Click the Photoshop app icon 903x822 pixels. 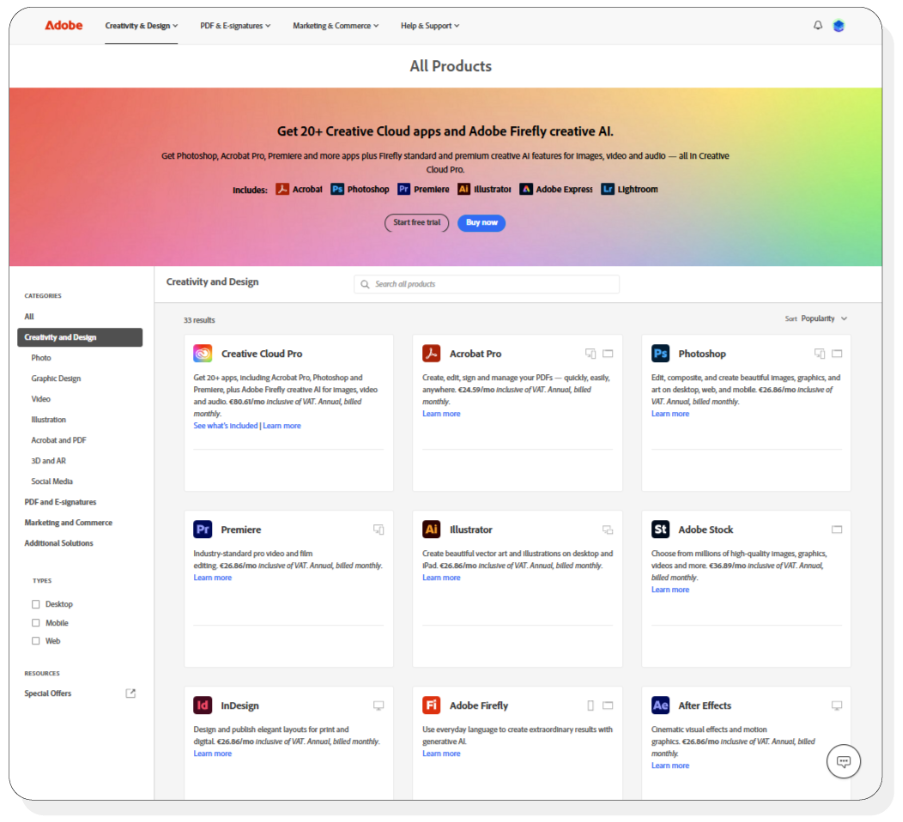click(x=661, y=353)
